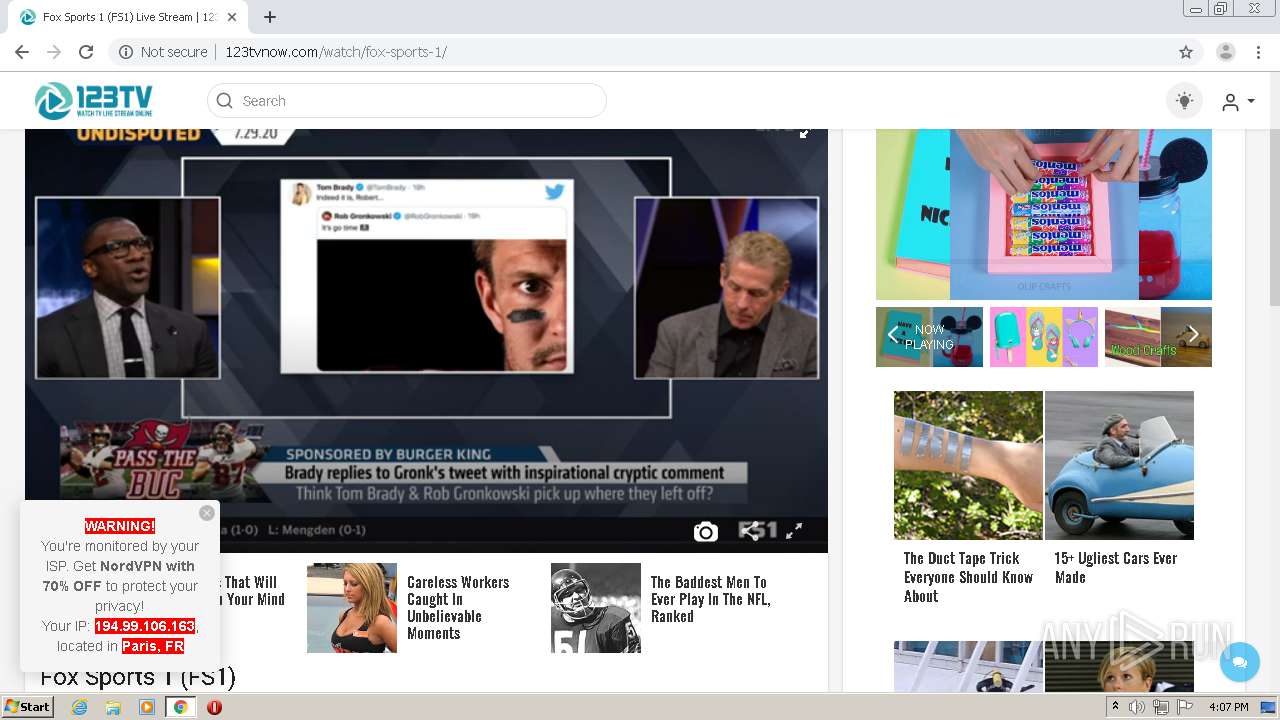
Task: Bookmark this page with star icon
Action: coord(1186,52)
